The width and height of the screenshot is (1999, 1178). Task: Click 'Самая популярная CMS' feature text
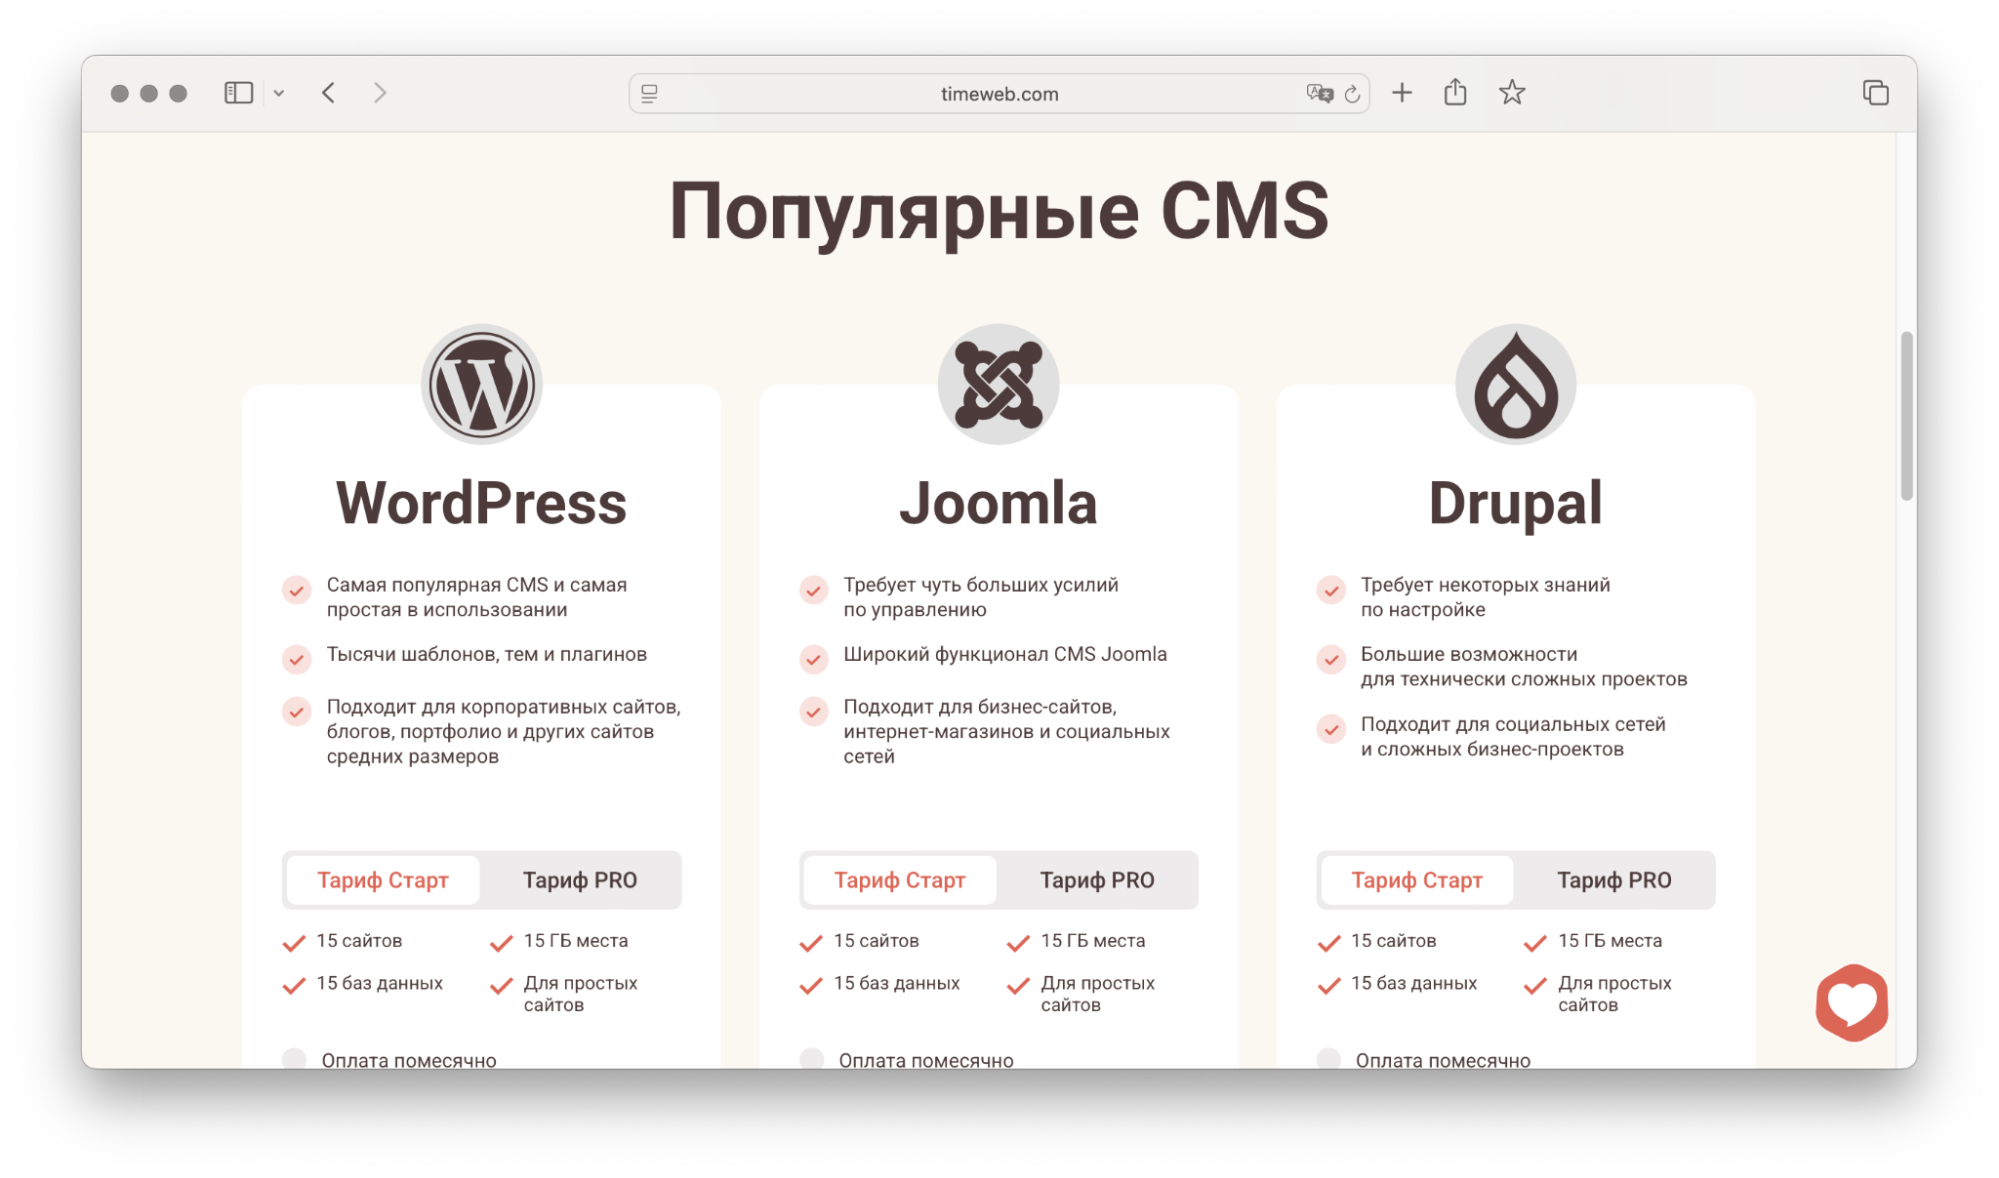tap(476, 597)
